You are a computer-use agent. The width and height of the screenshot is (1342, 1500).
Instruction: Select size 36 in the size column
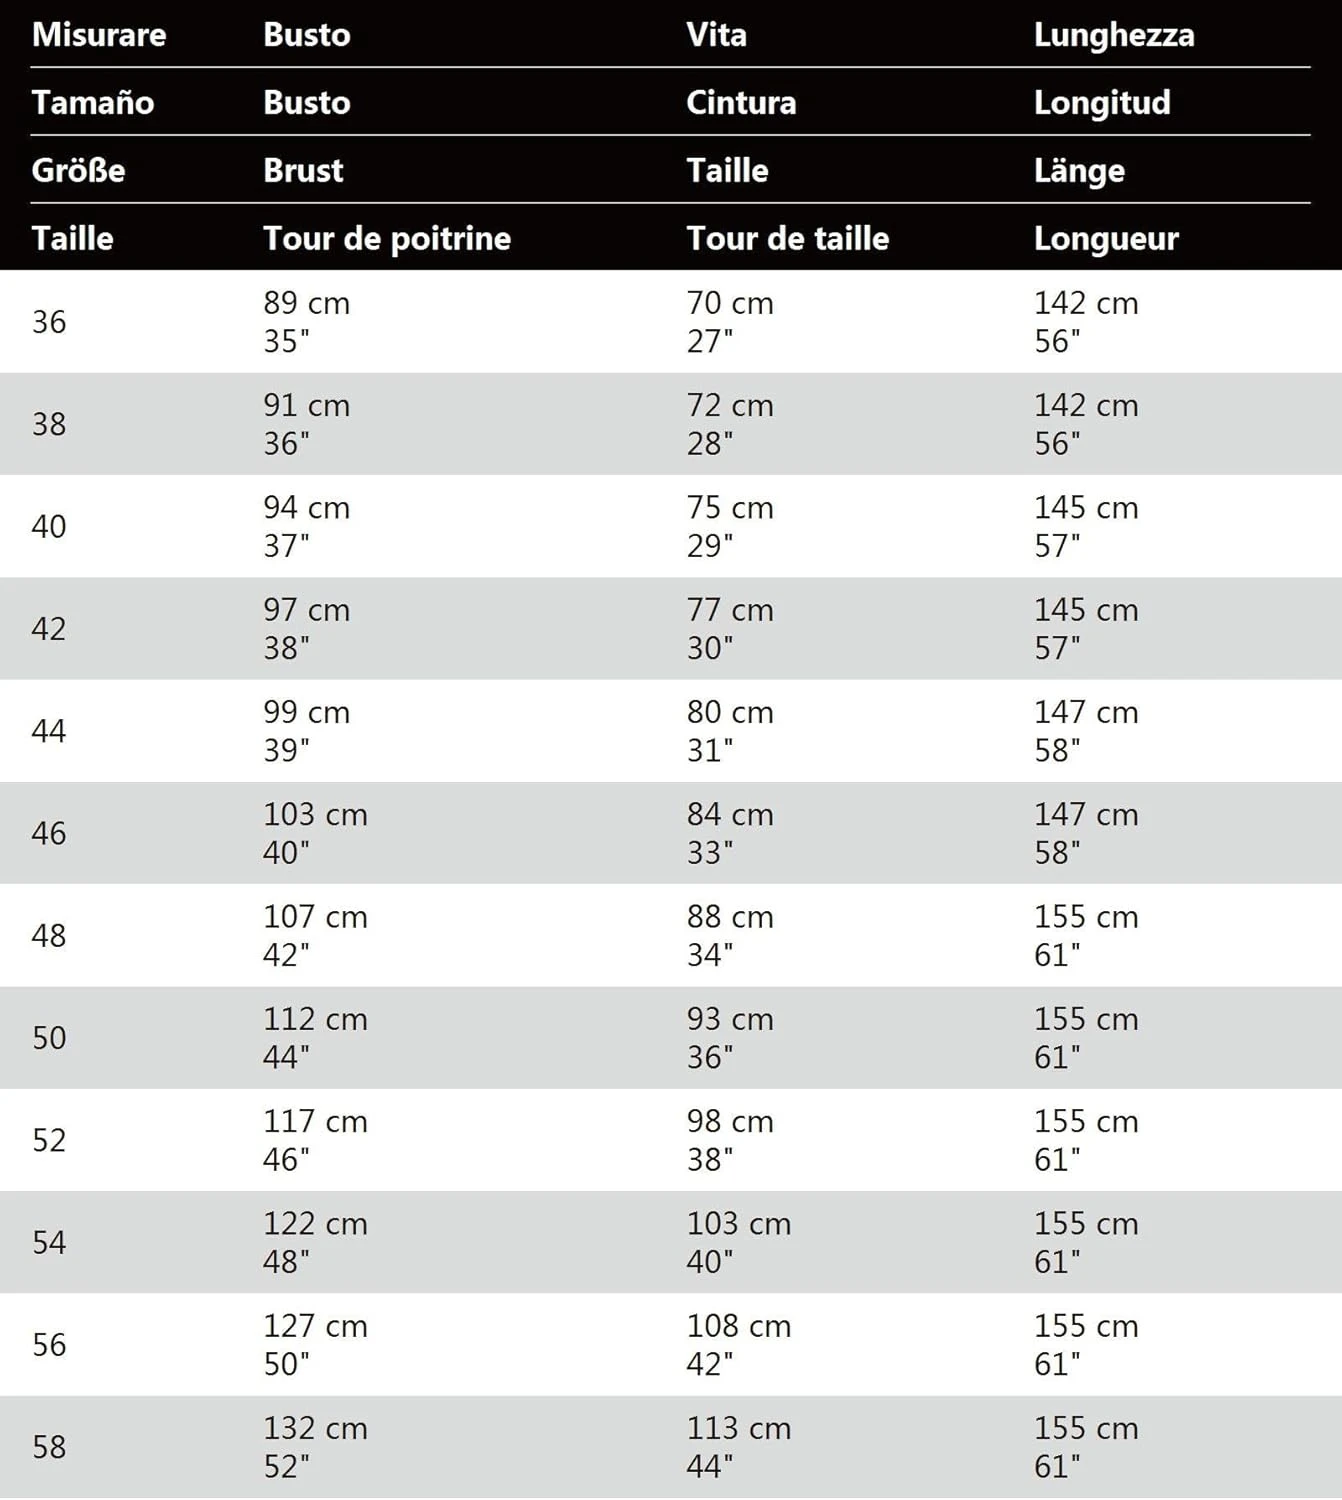(49, 322)
